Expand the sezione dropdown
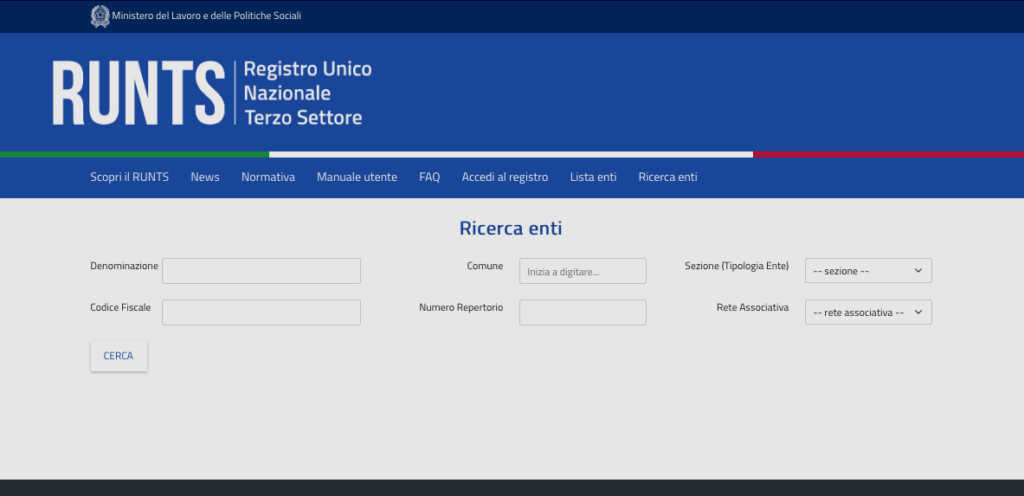Viewport: 1024px width, 496px height. (868, 271)
